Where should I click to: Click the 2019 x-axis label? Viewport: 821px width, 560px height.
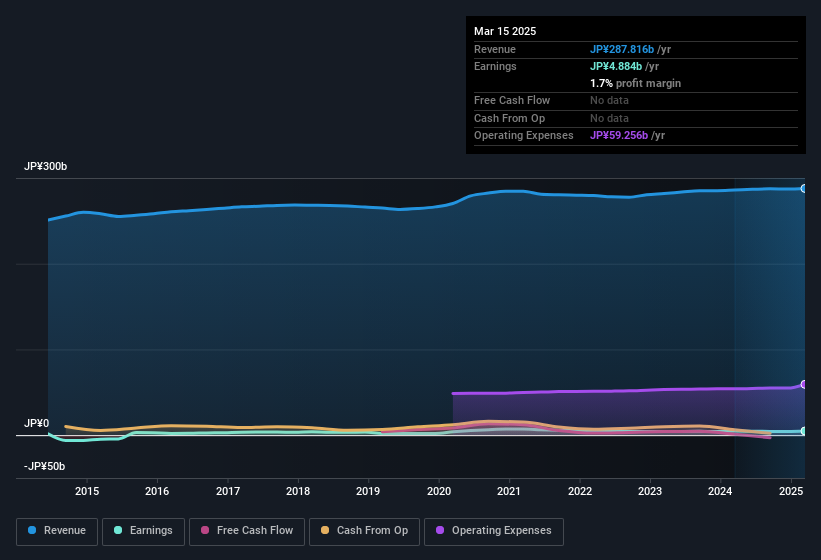(368, 491)
